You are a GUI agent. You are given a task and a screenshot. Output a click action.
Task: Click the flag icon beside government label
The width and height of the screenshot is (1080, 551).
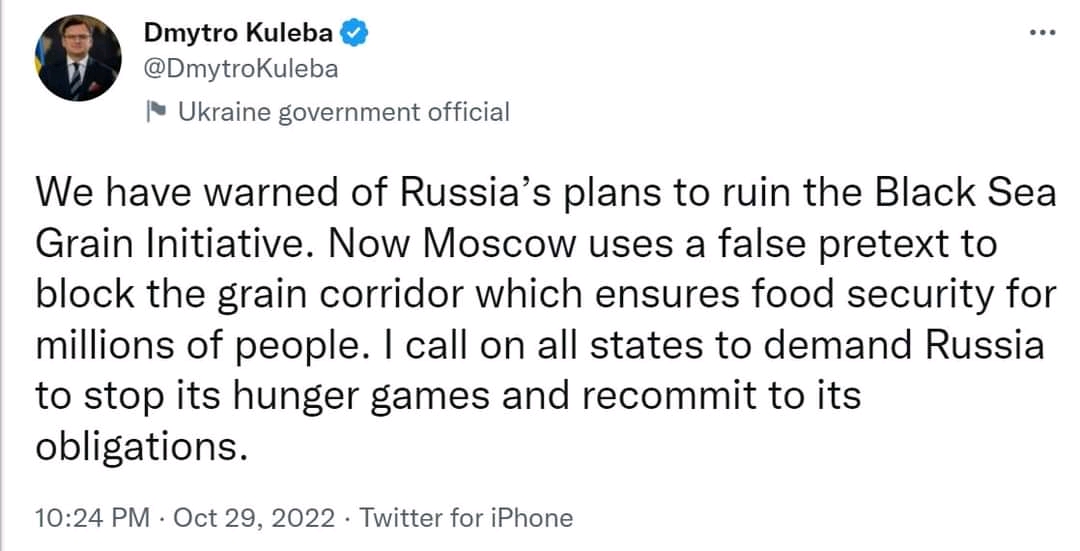coord(156,111)
